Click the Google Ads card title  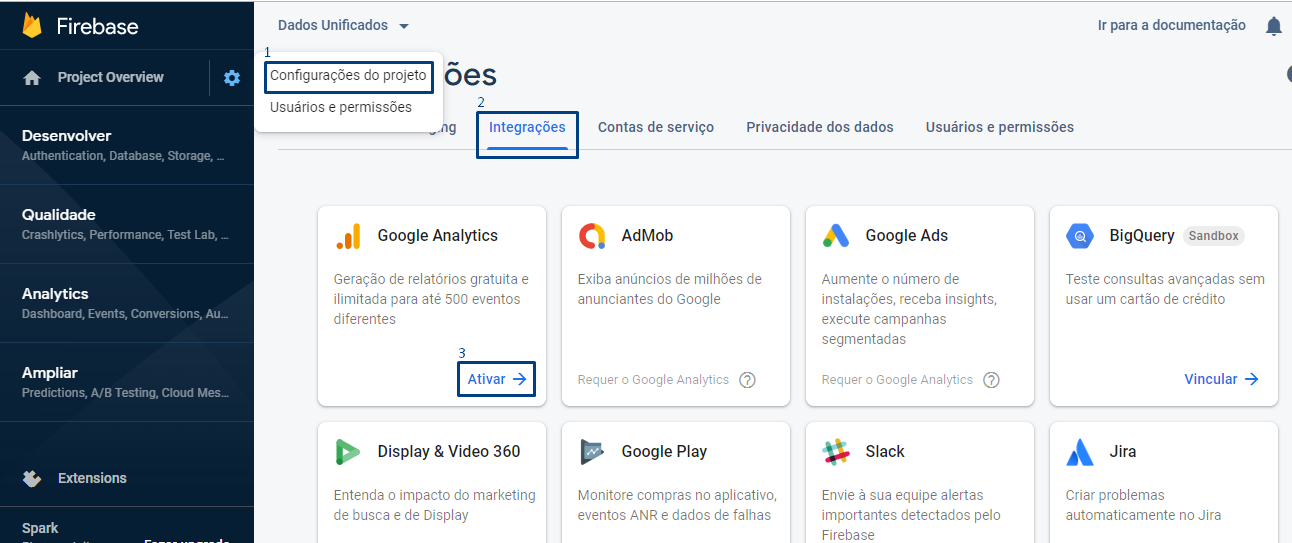(x=907, y=236)
